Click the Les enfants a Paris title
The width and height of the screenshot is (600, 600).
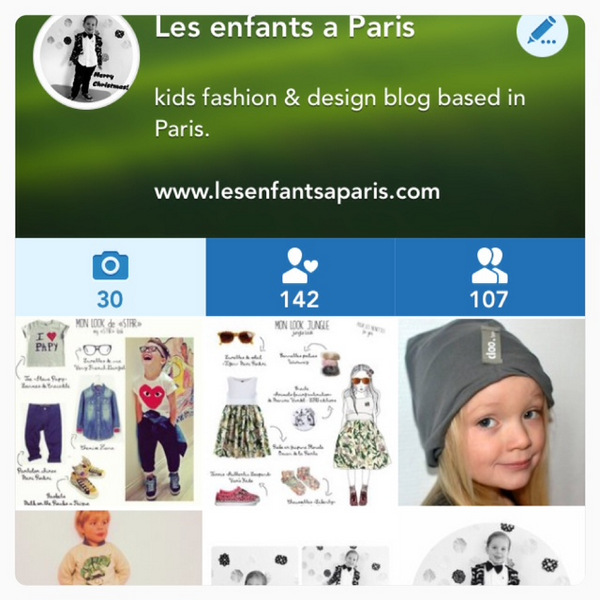coord(284,28)
